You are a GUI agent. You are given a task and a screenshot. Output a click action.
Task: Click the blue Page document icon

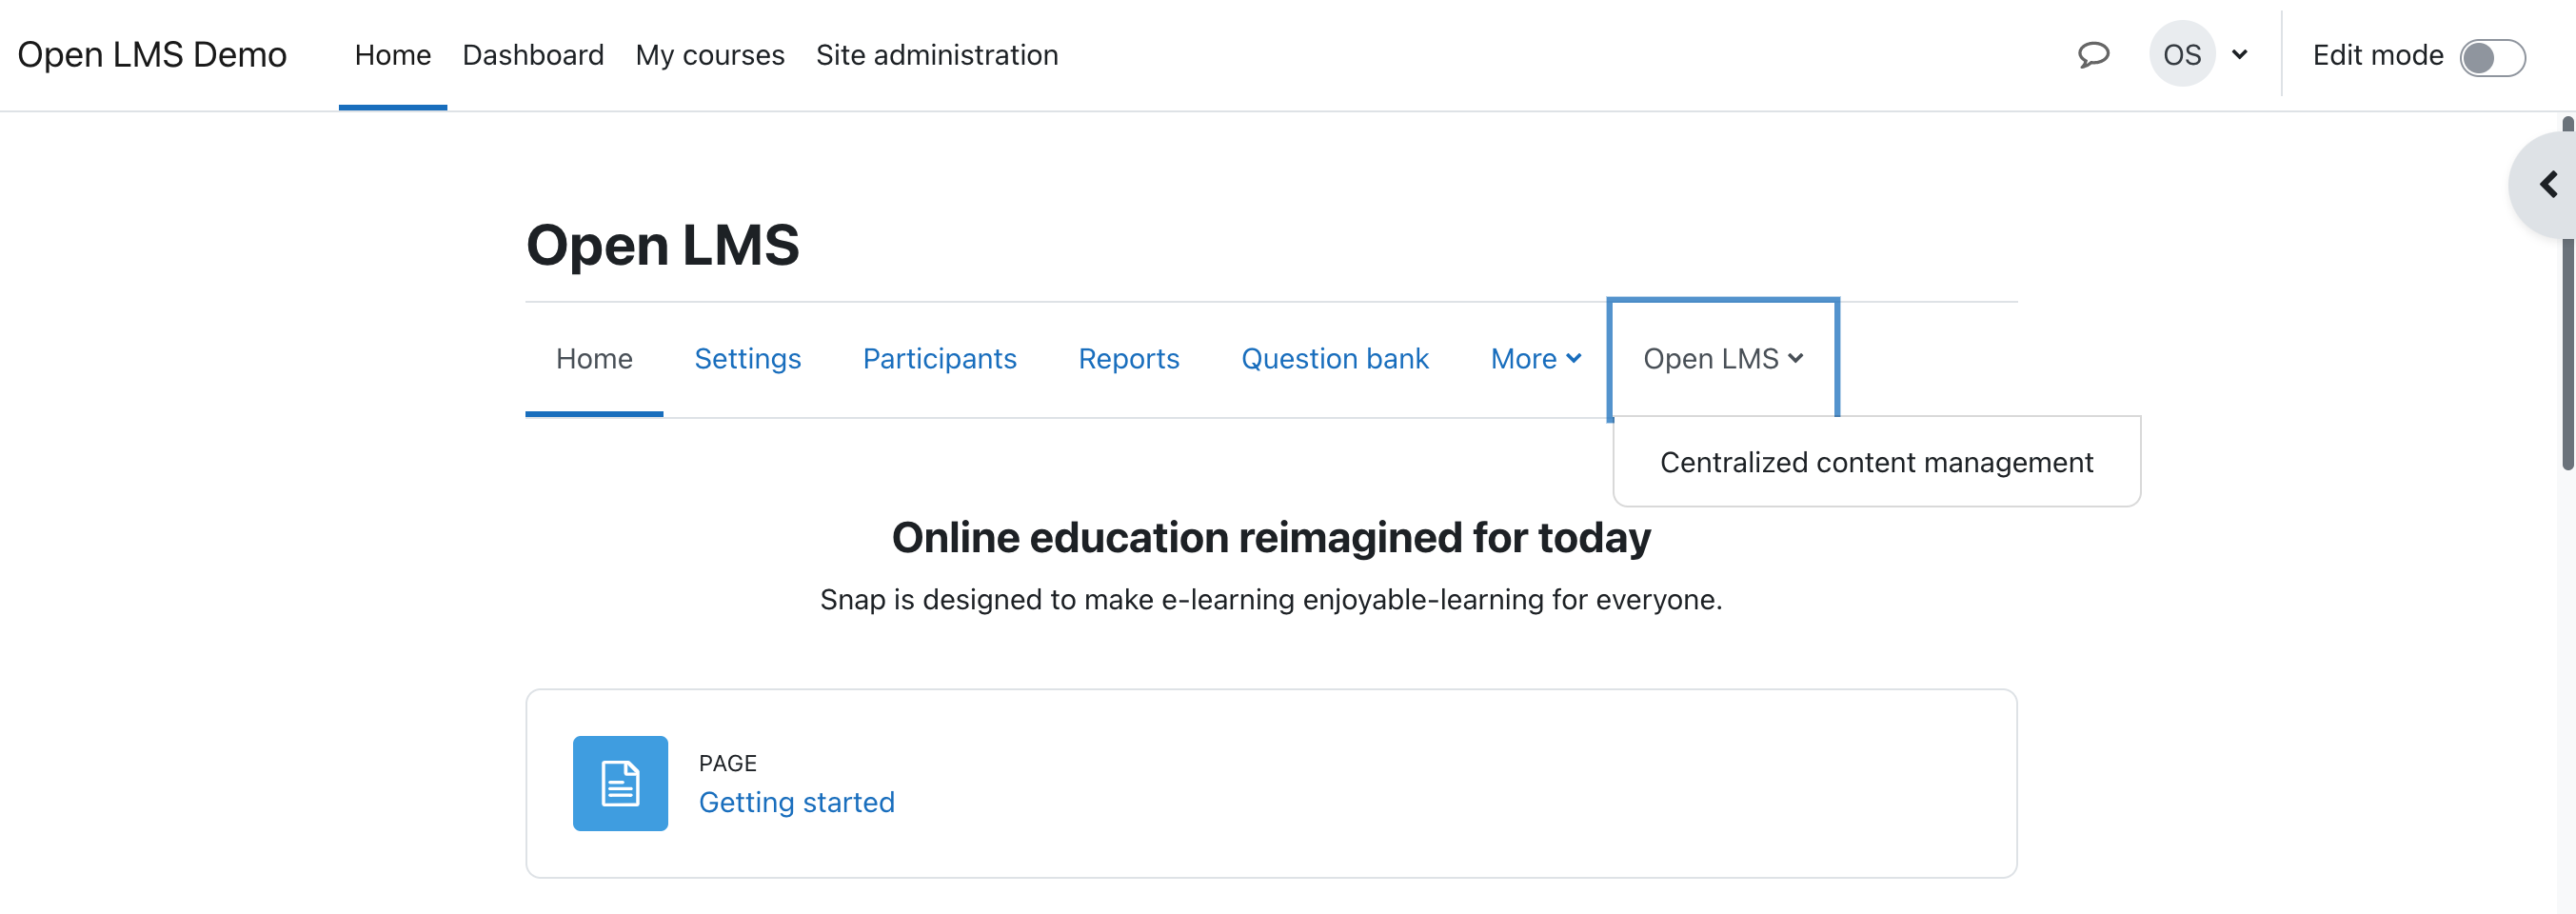pyautogui.click(x=619, y=784)
